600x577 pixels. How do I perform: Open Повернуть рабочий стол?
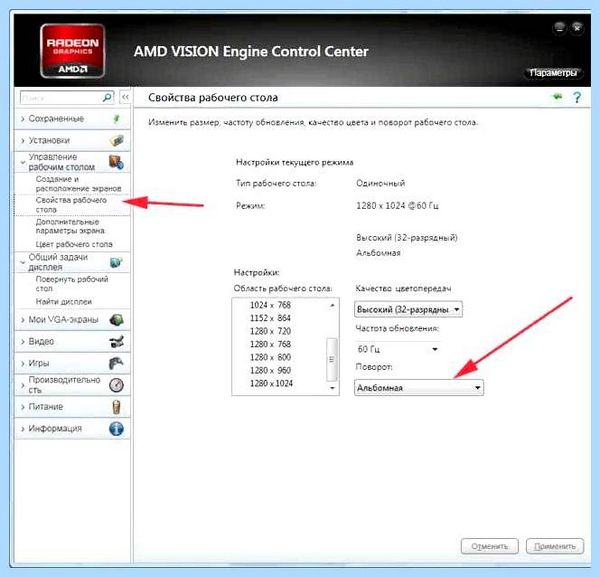(72, 284)
